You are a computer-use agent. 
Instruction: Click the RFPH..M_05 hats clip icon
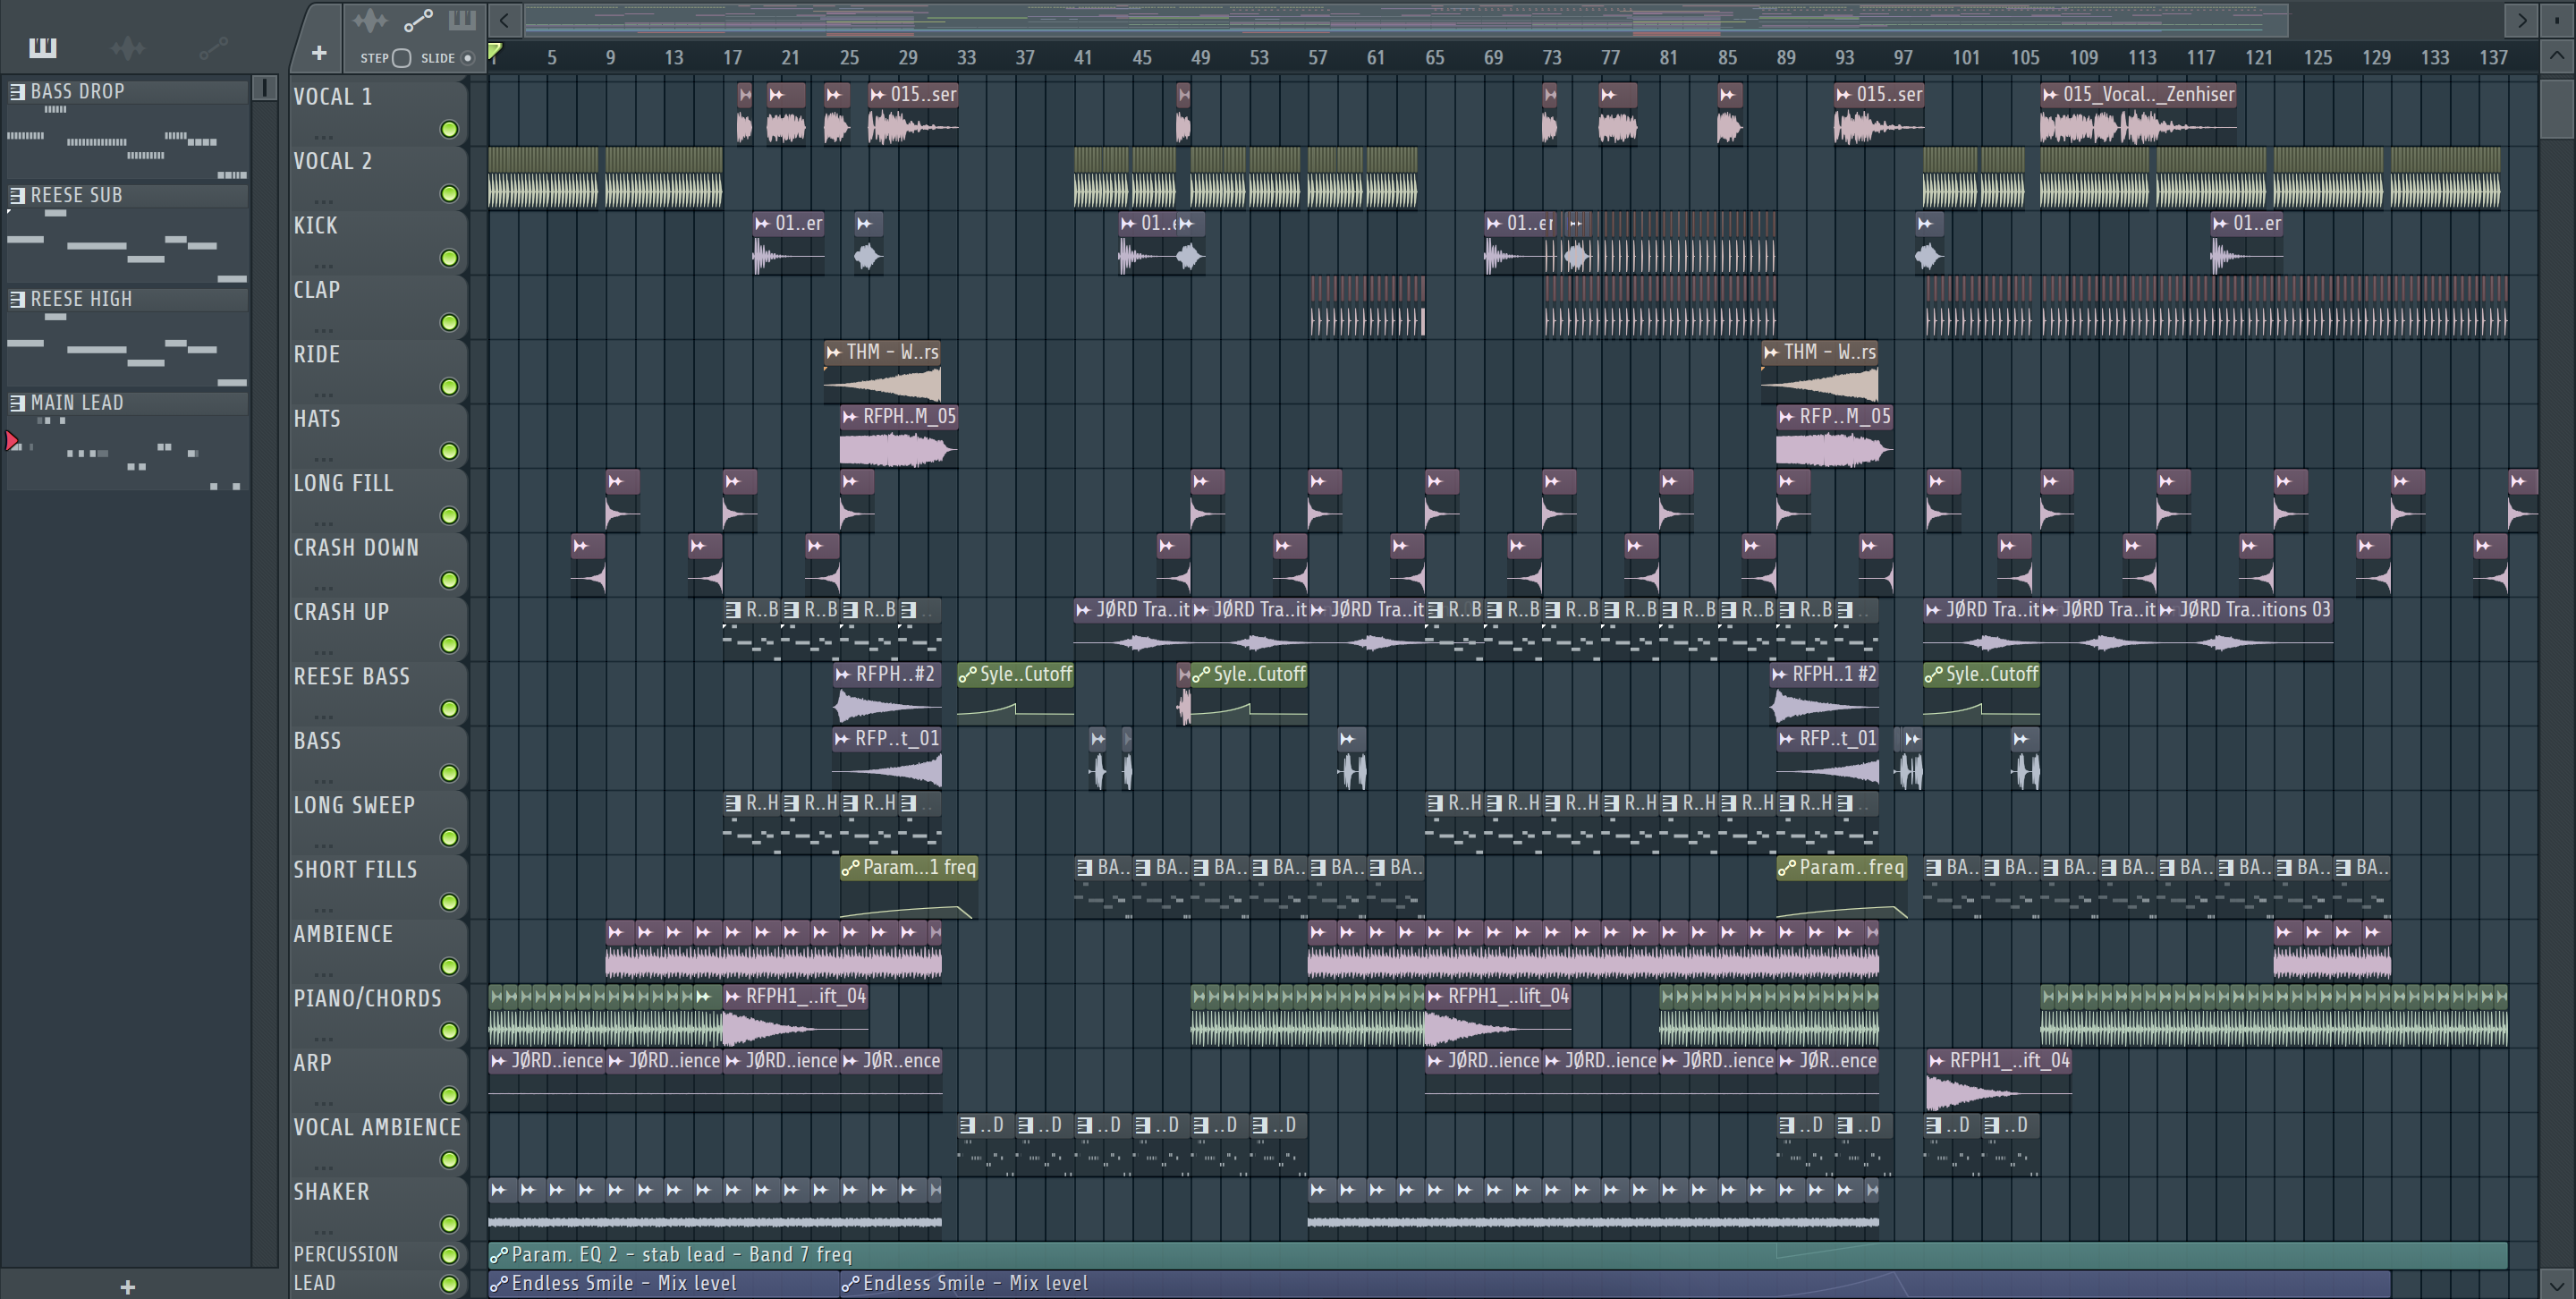850,417
